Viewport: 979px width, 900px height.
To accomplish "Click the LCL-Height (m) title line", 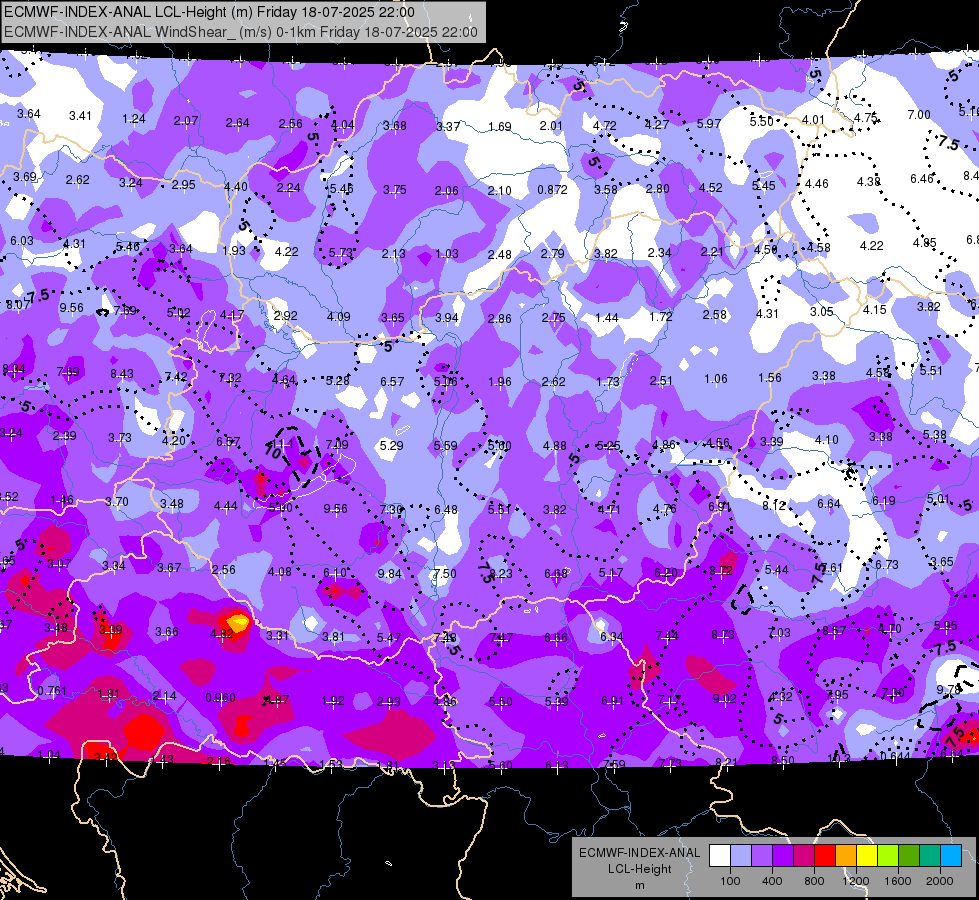I will pos(210,12).
